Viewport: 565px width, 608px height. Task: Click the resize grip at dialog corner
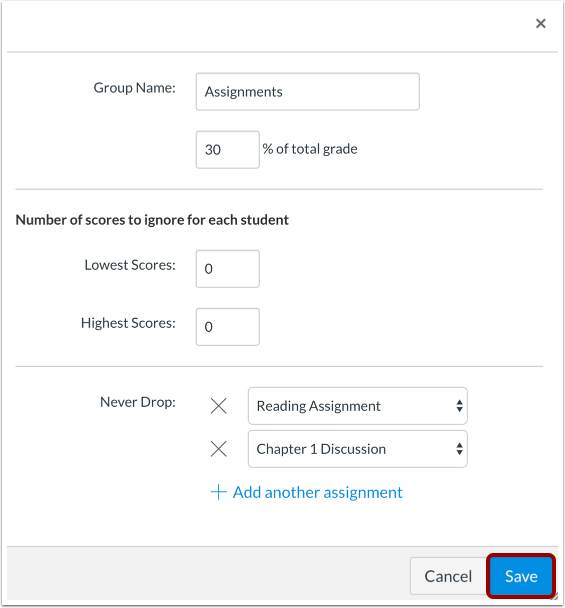coord(554,596)
